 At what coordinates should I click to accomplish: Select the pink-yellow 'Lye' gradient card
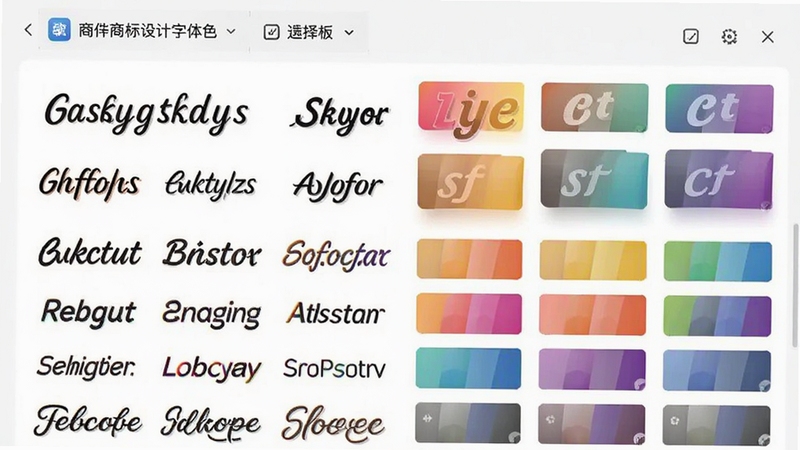coord(471,109)
